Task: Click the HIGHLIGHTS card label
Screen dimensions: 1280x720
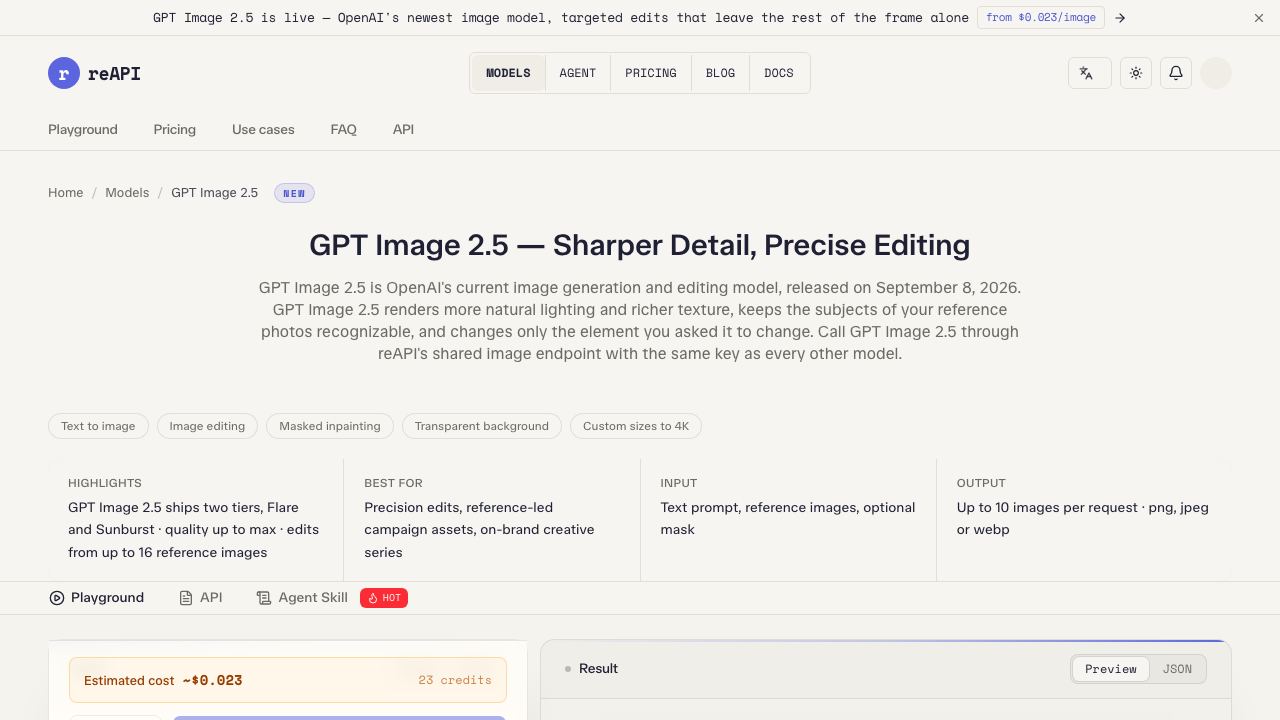Action: (x=105, y=483)
